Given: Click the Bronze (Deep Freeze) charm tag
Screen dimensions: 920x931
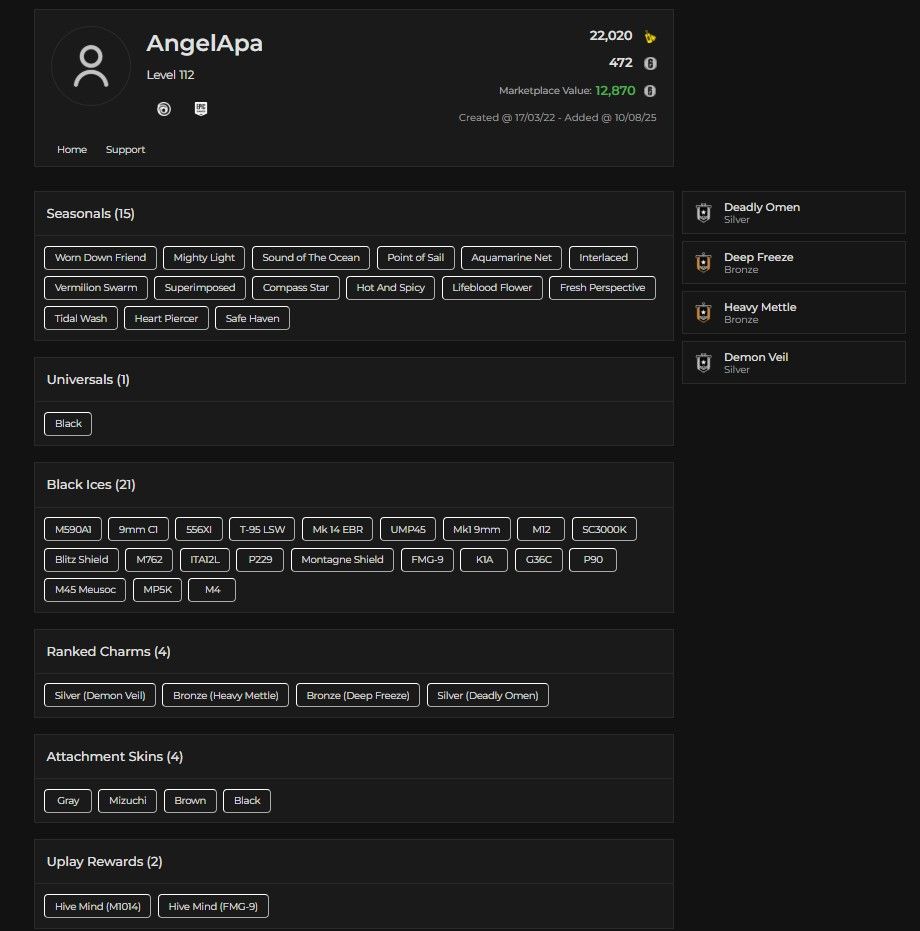Looking at the screenshot, I should [358, 695].
